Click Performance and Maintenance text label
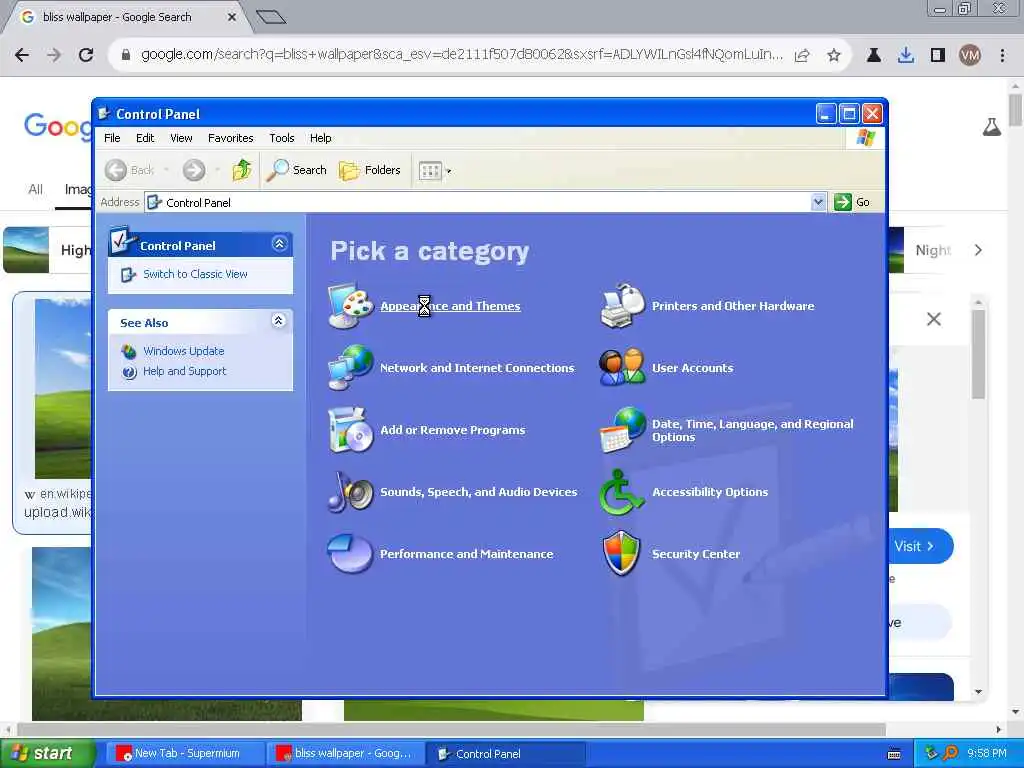 pyautogui.click(x=466, y=554)
